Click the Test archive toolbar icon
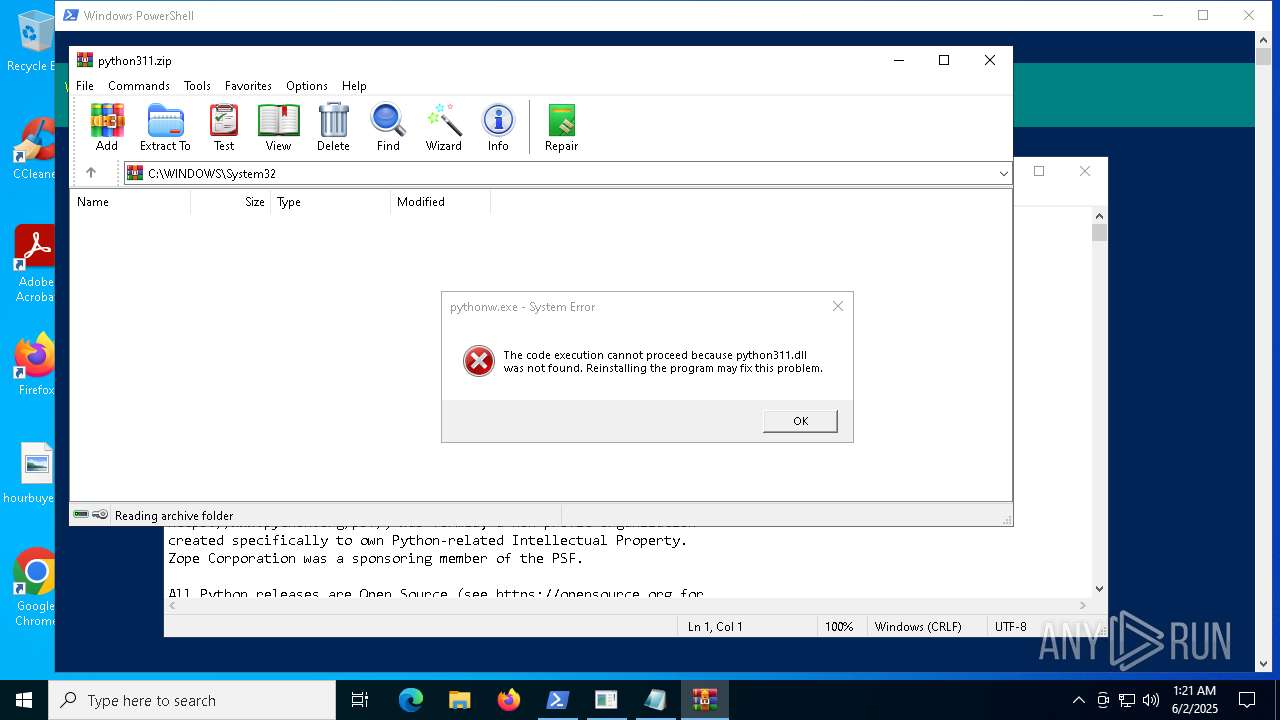1280x720 pixels. 224,127
